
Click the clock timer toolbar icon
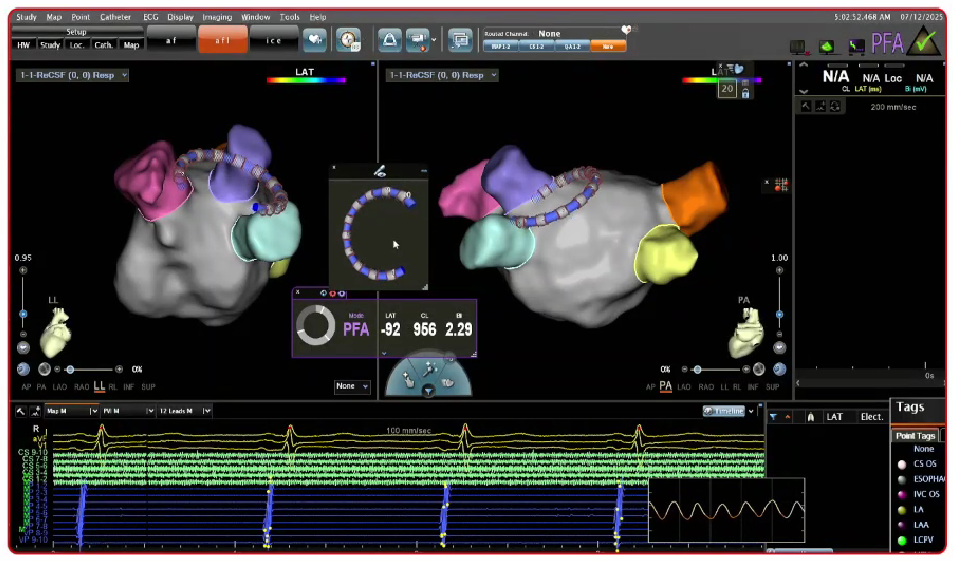pos(348,40)
